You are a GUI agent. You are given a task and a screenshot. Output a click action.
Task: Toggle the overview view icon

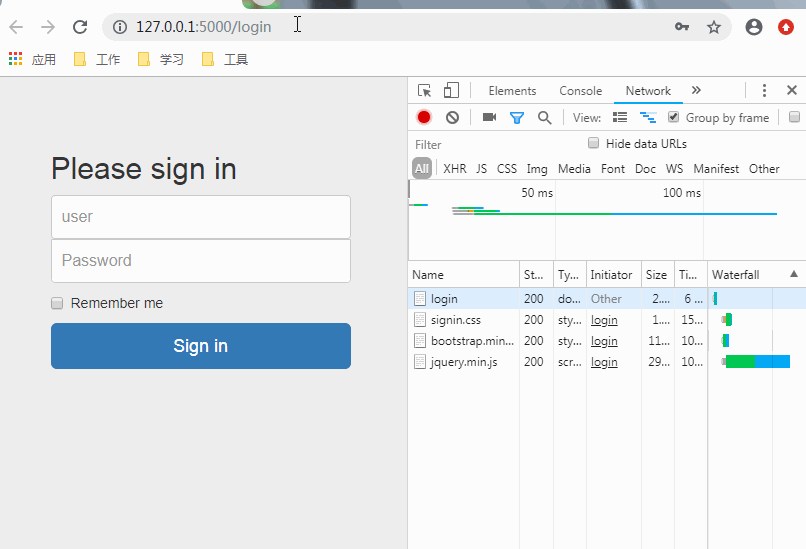pos(648,117)
